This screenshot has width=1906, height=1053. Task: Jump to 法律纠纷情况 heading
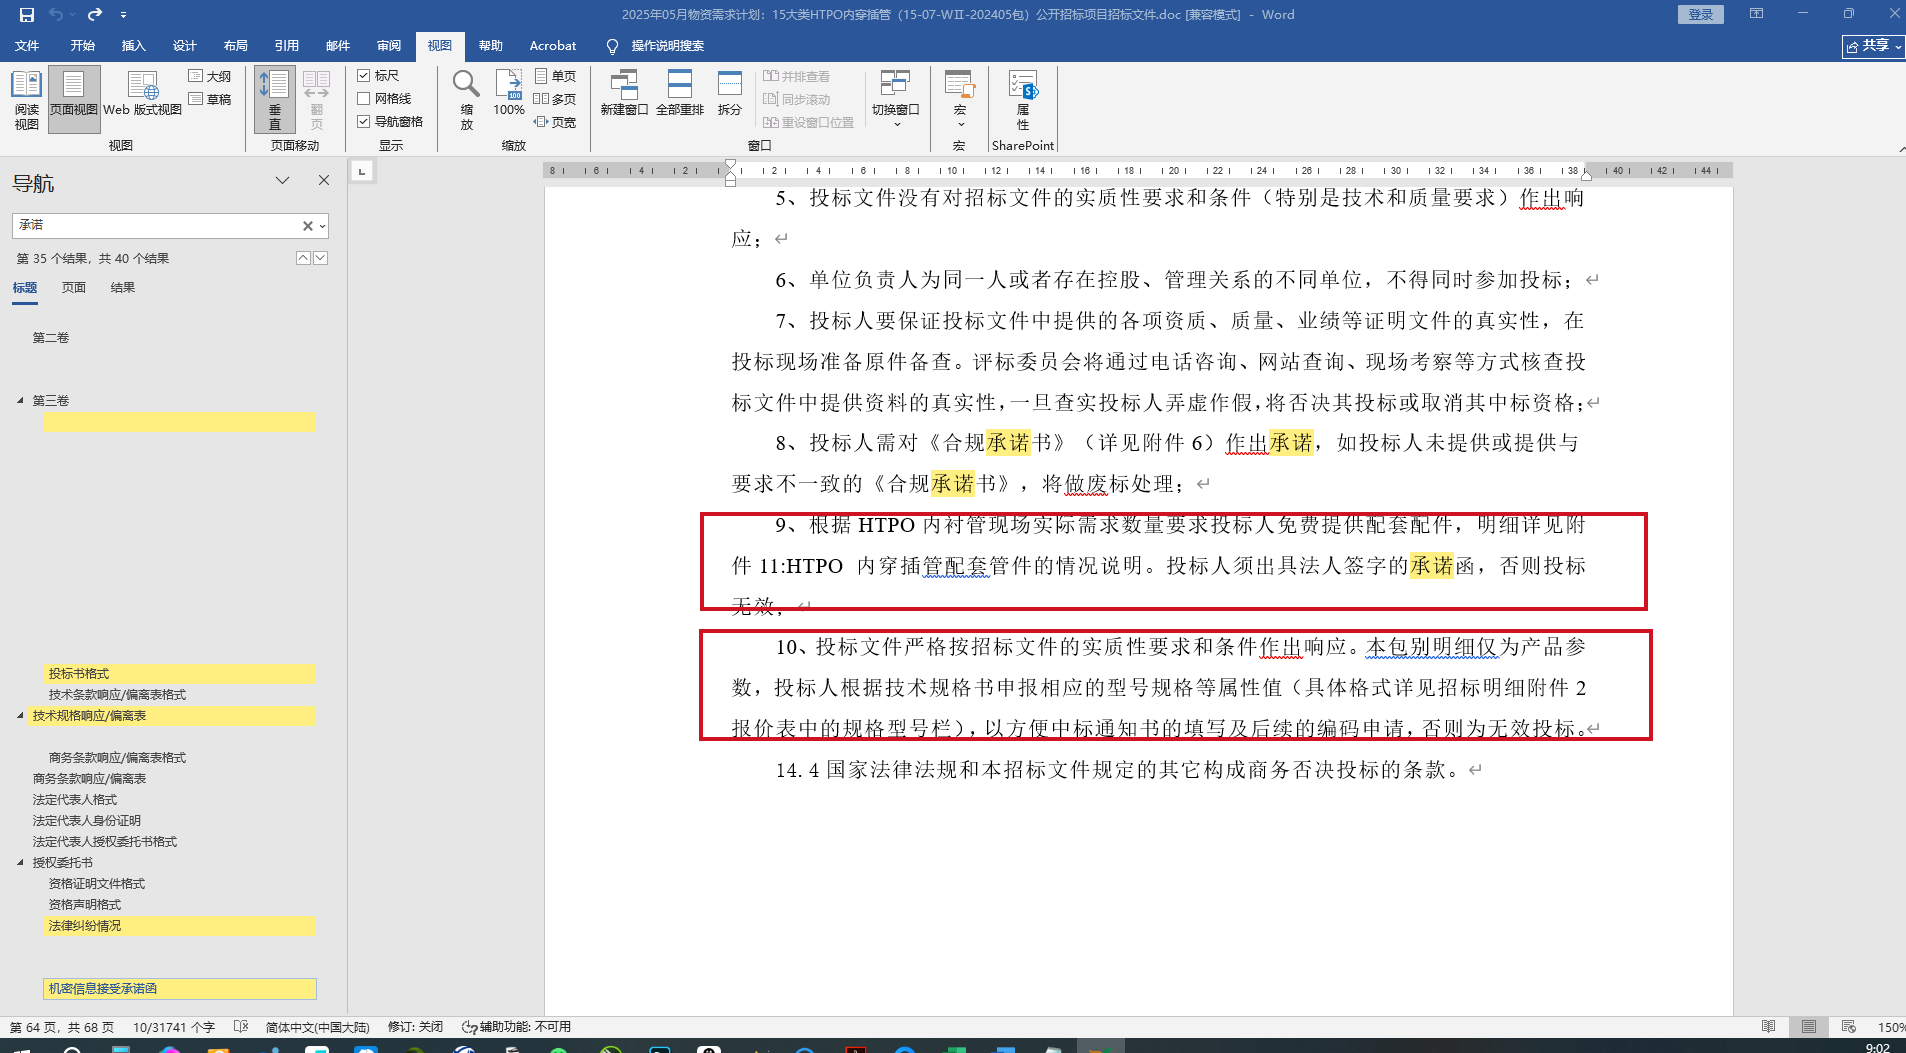180,926
